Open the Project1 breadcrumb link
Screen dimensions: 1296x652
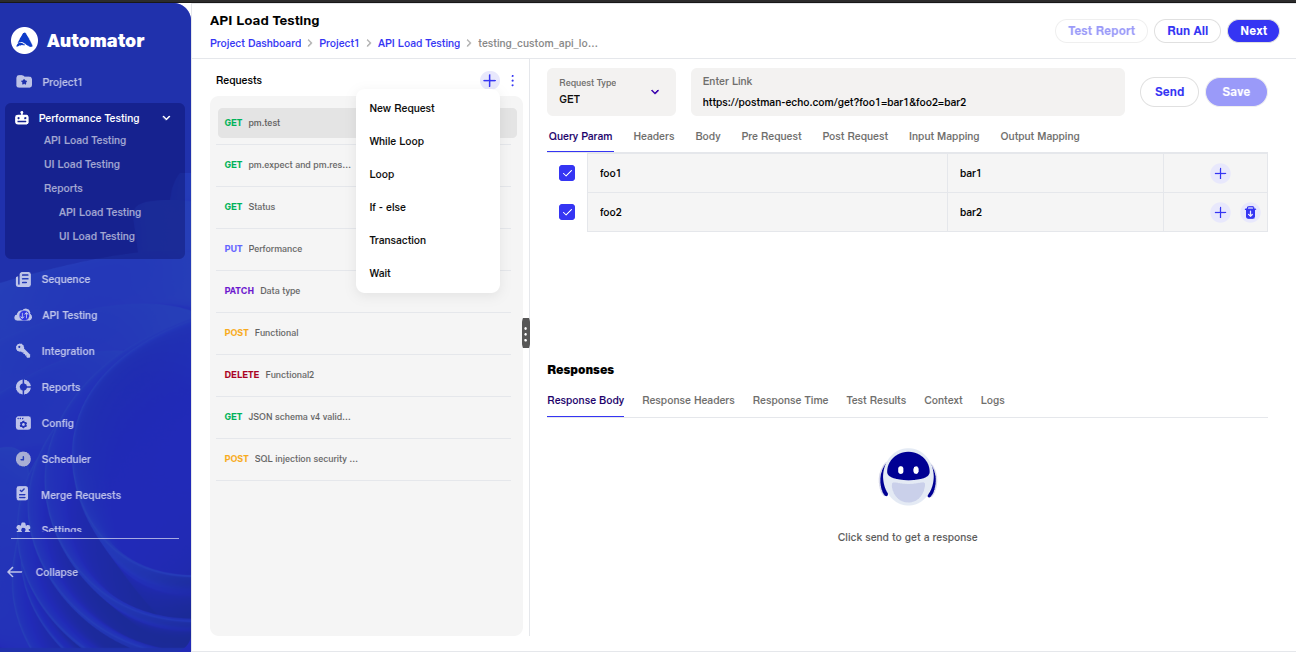(339, 43)
